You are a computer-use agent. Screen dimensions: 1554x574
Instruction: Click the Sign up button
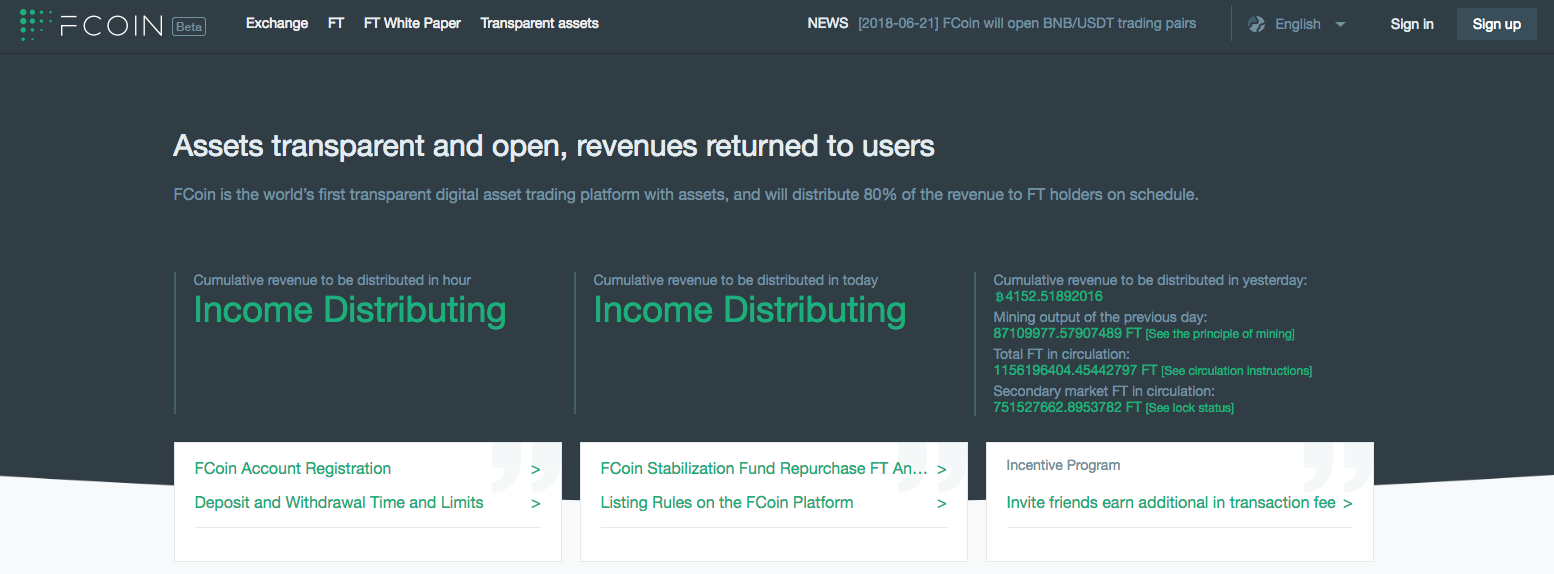point(1497,24)
